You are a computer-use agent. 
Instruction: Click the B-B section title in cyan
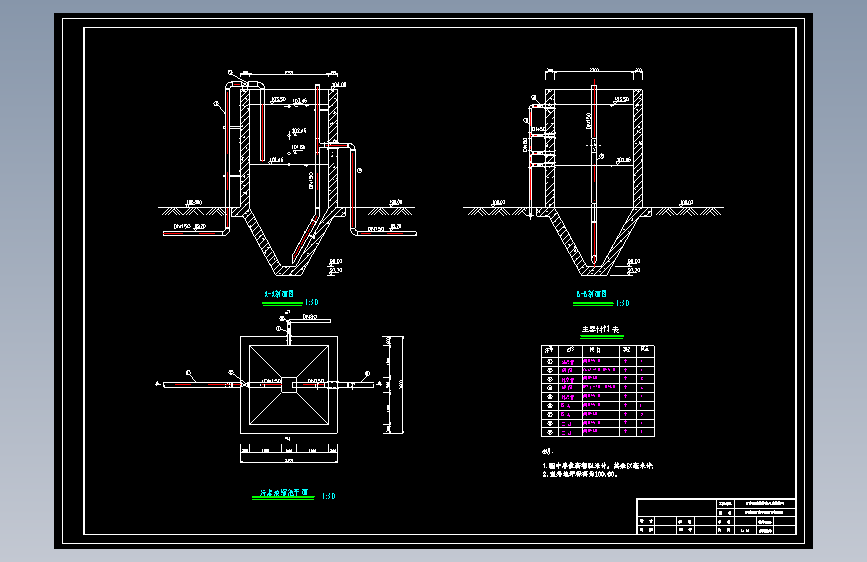(x=592, y=294)
